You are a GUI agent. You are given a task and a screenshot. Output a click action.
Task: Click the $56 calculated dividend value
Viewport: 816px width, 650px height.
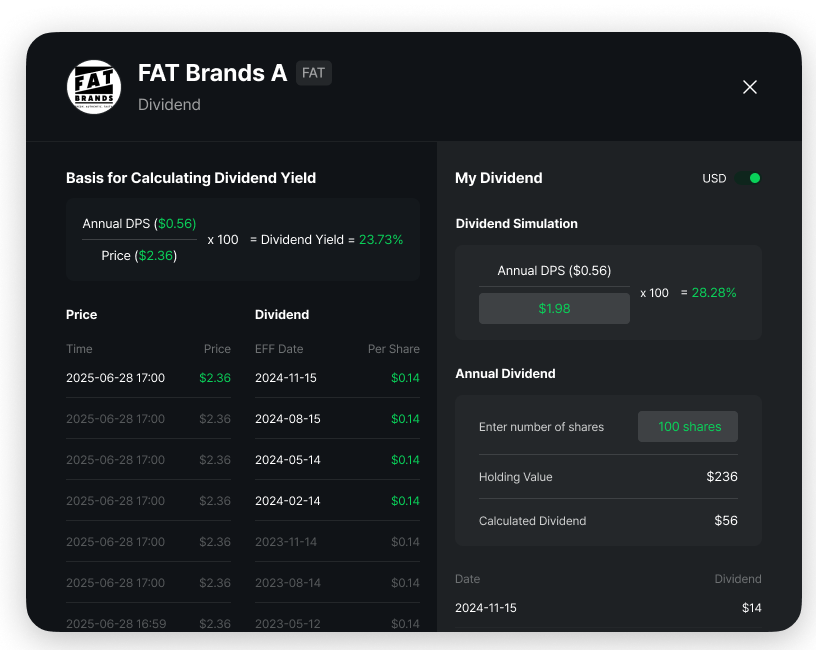click(726, 520)
